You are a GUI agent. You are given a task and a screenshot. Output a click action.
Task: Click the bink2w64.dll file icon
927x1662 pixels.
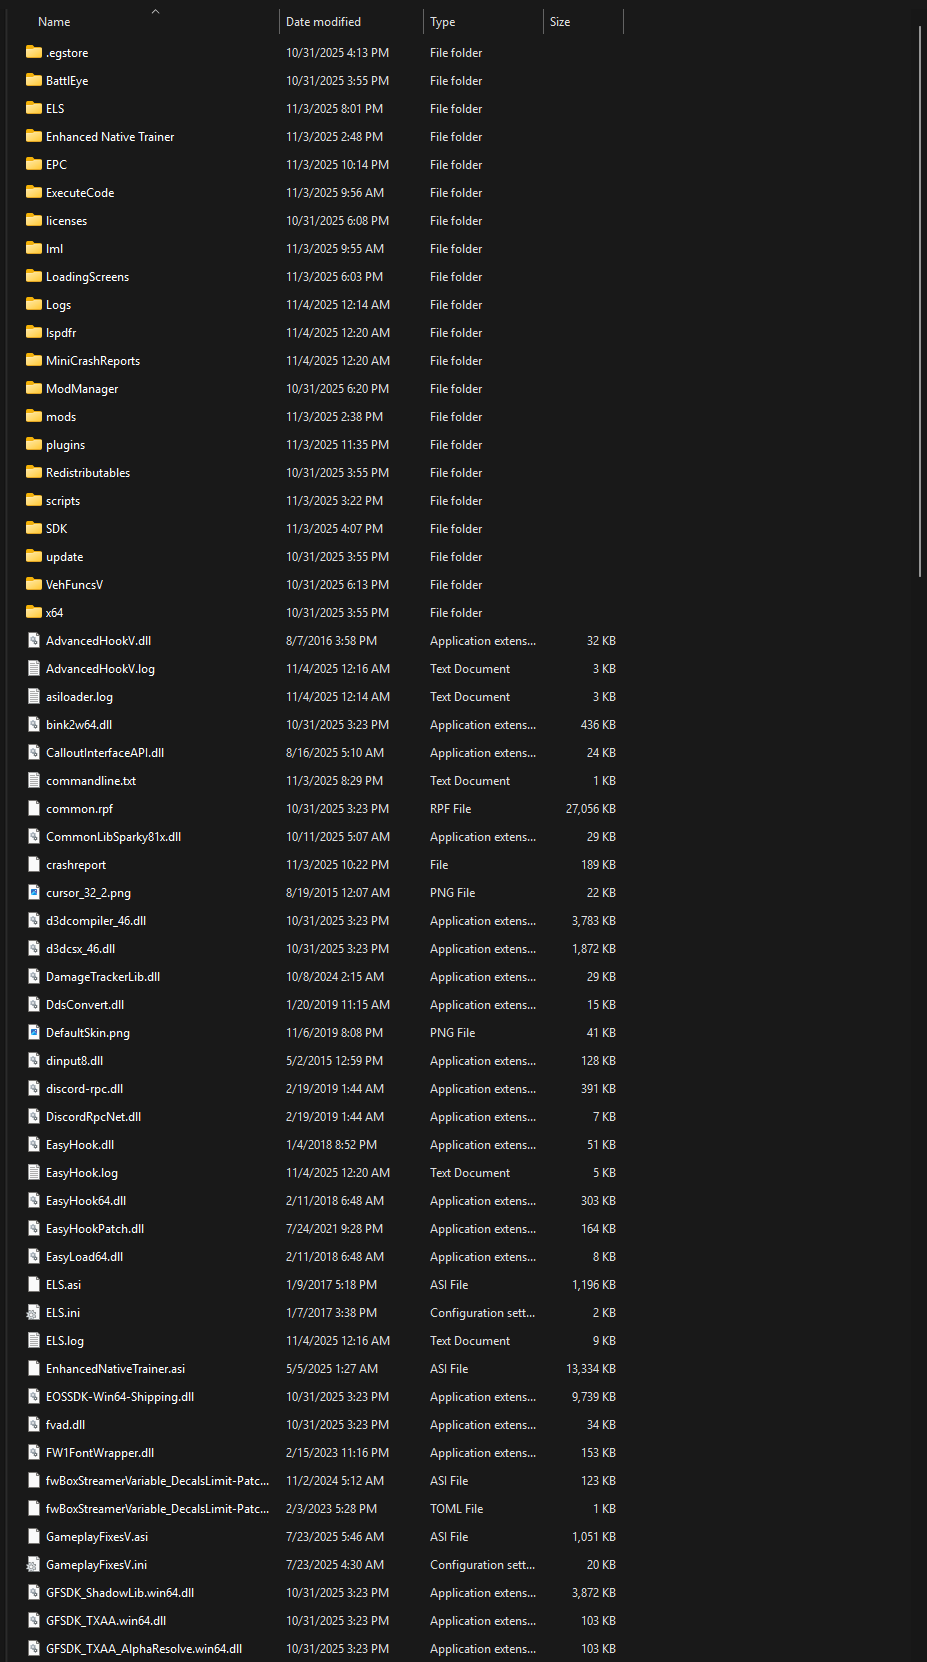[x=34, y=724]
